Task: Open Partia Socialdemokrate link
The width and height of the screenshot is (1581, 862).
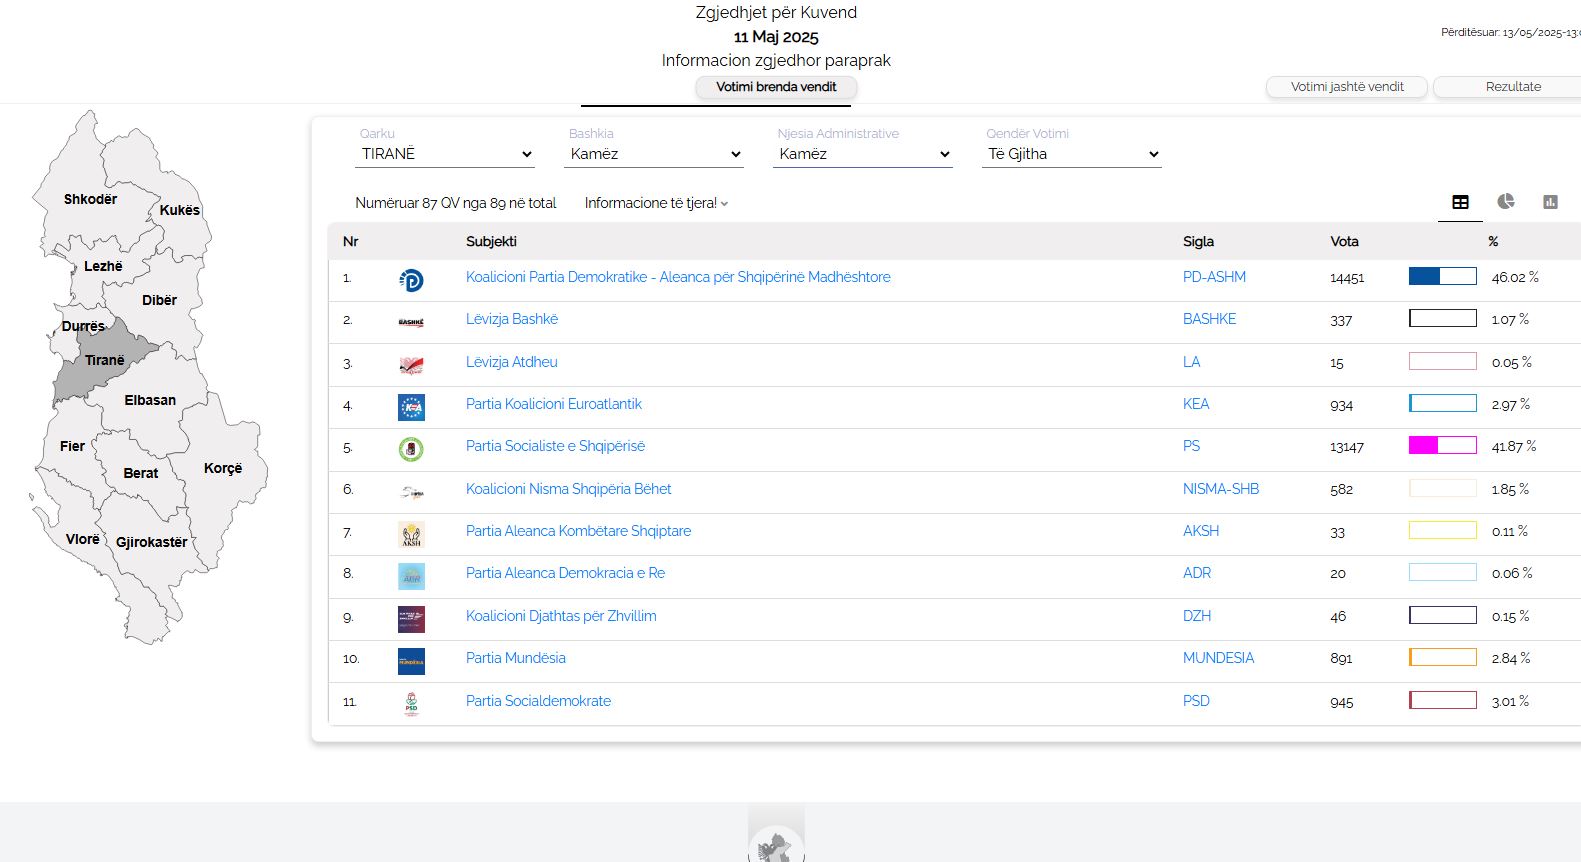Action: [x=538, y=701]
